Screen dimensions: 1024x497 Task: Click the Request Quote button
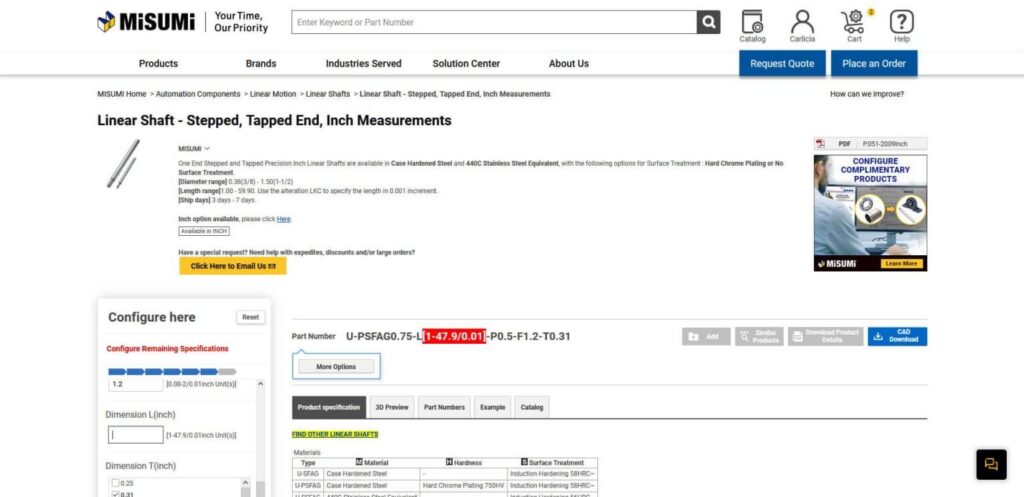point(782,64)
